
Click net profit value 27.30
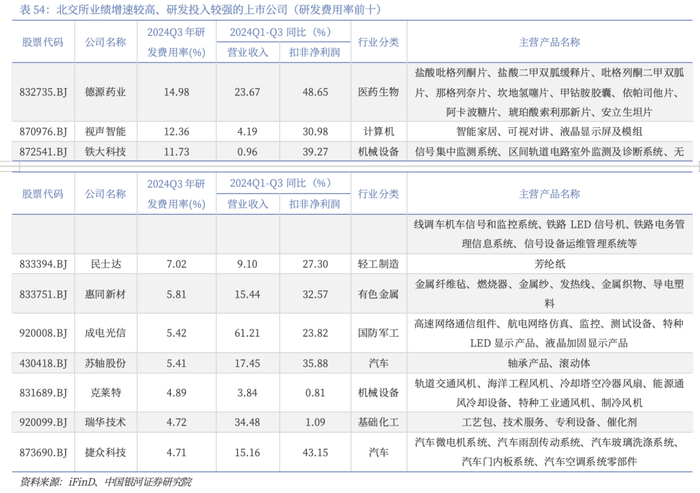click(315, 264)
